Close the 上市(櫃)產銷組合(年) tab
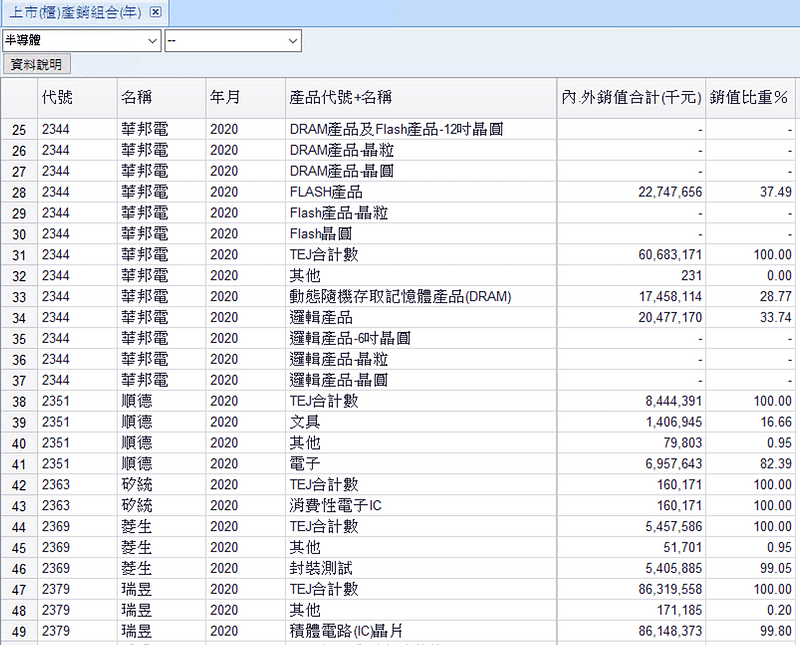800x645 pixels. (x=155, y=12)
